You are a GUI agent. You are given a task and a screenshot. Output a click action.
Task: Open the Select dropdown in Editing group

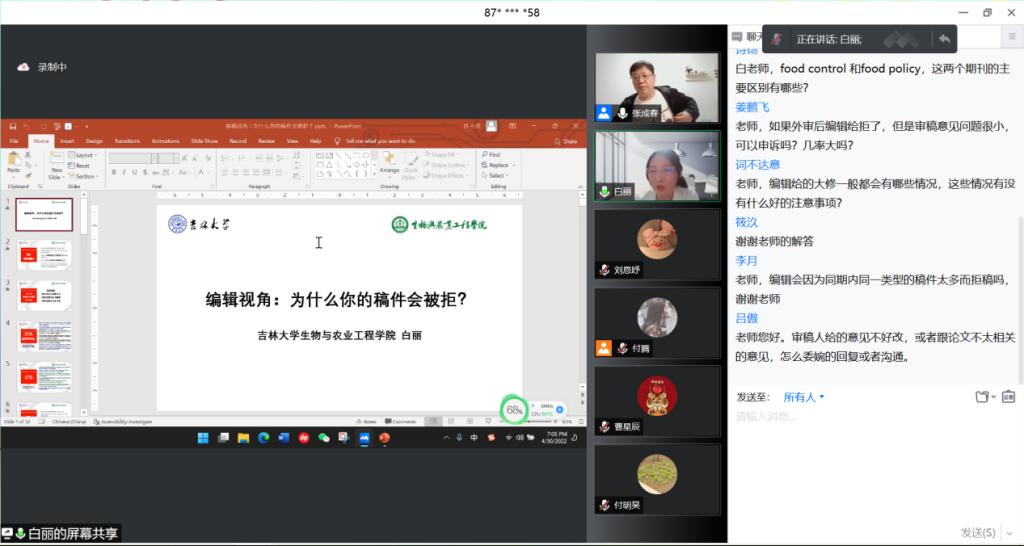point(497,175)
